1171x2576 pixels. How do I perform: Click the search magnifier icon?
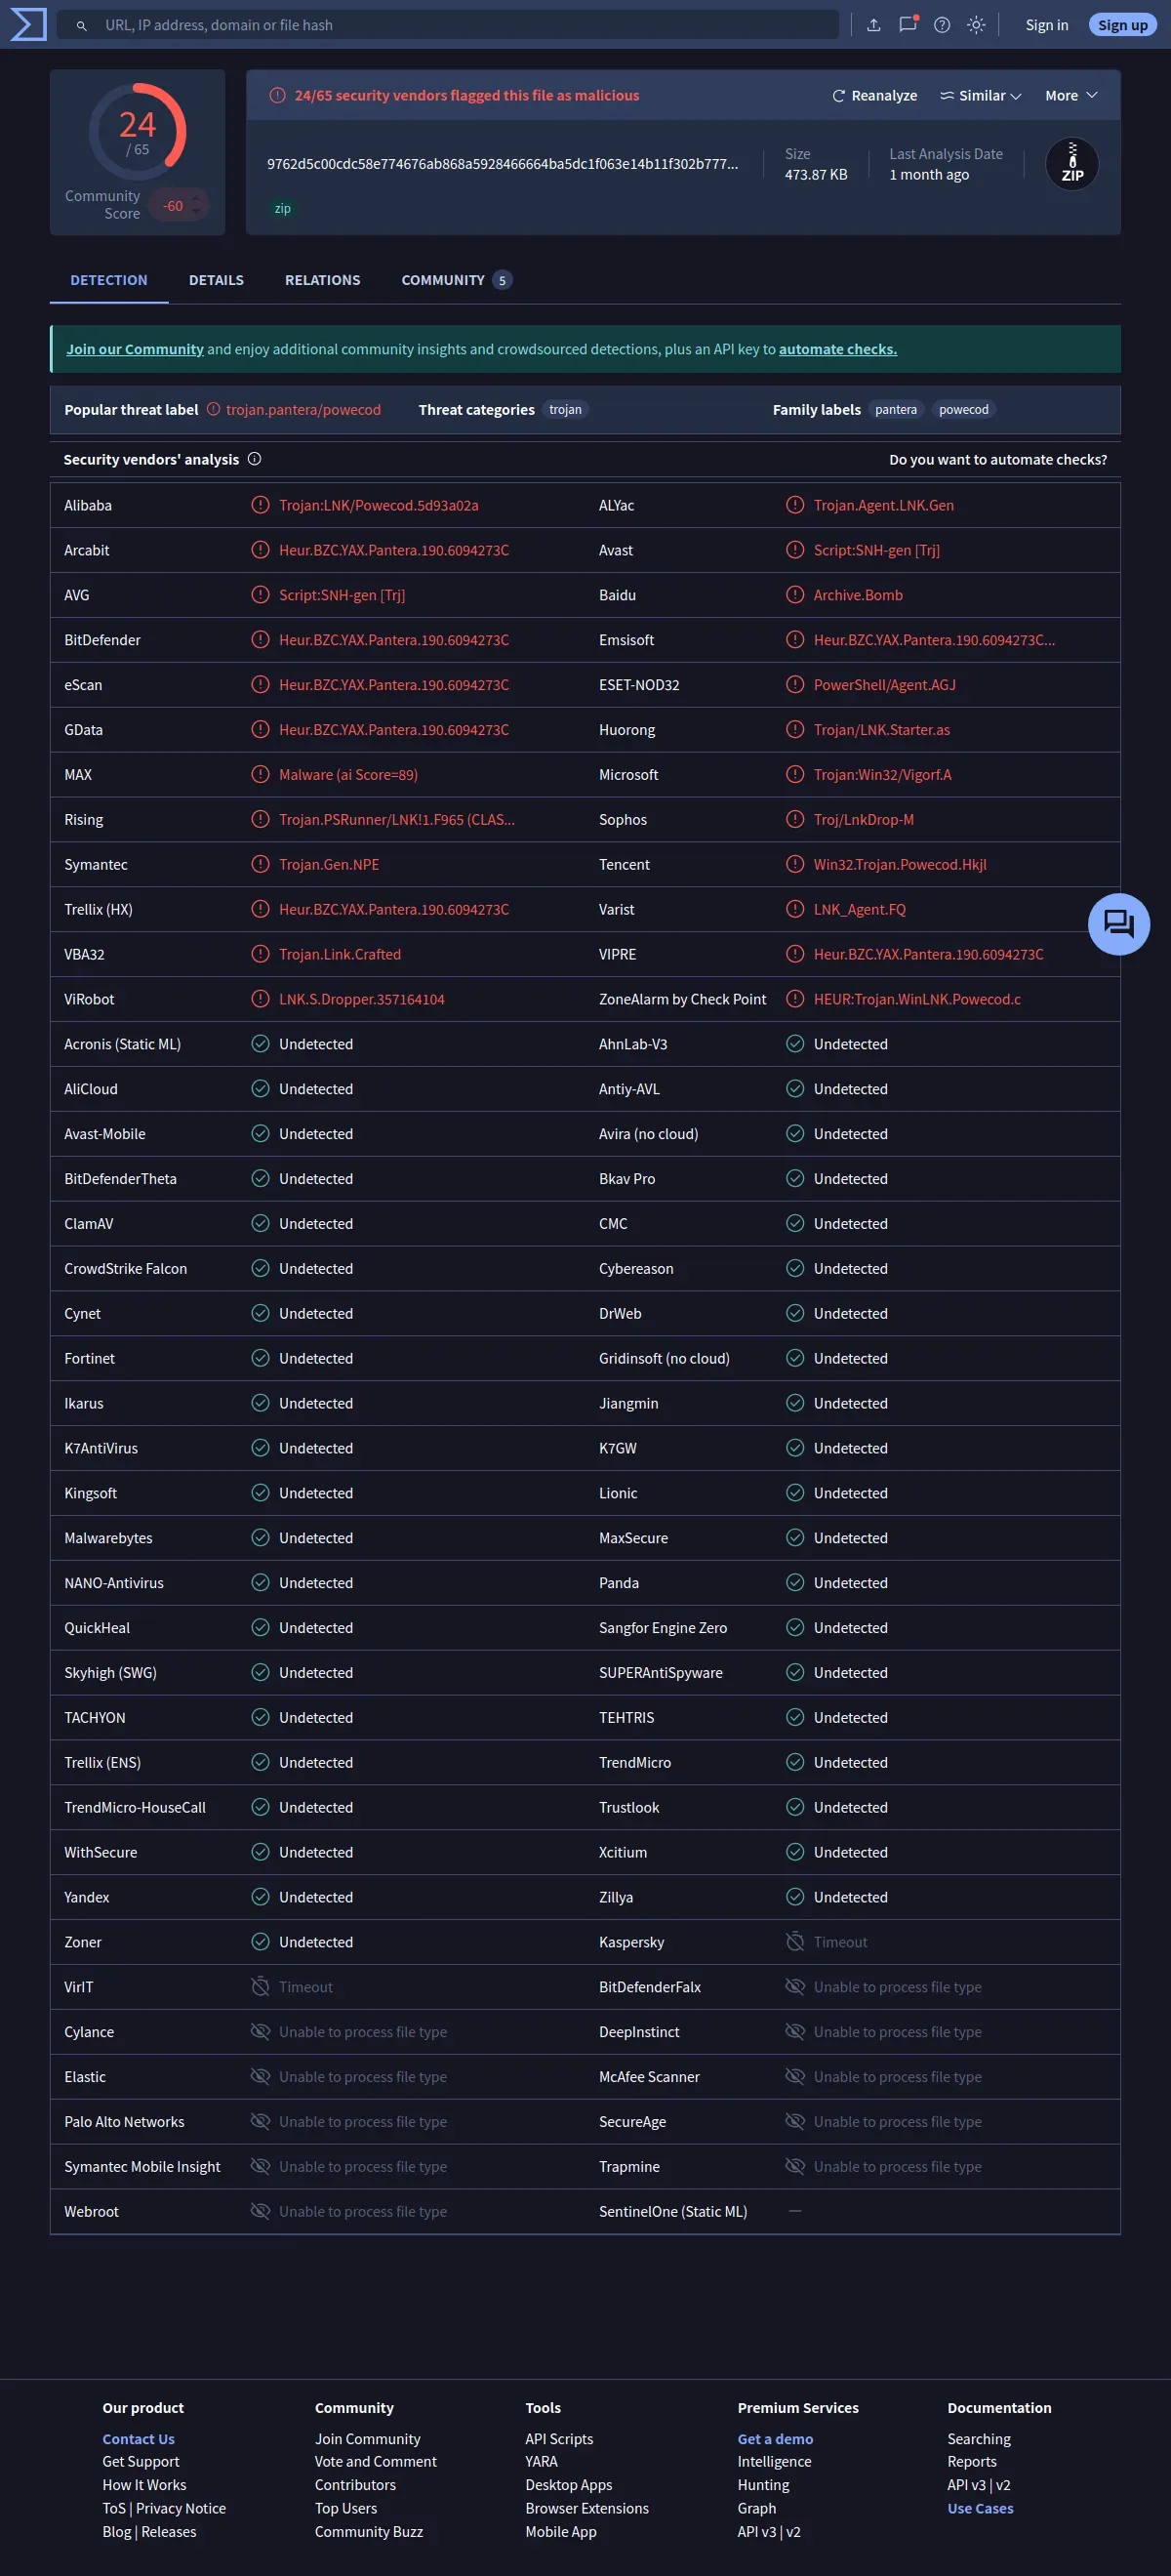[81, 25]
